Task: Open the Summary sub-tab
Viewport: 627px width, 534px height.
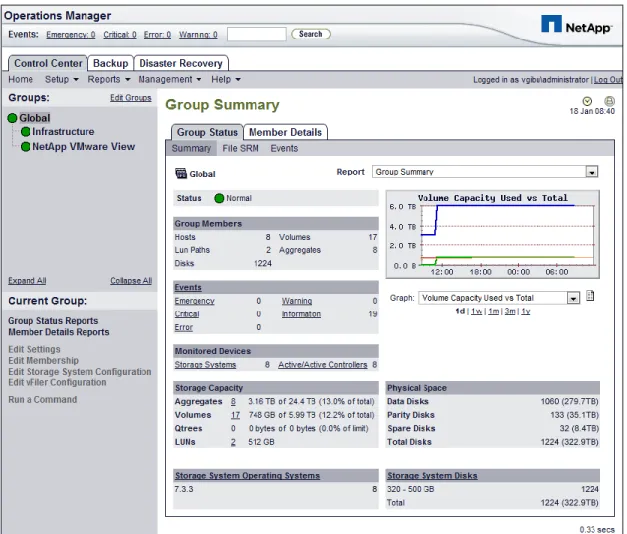Action: click(191, 148)
